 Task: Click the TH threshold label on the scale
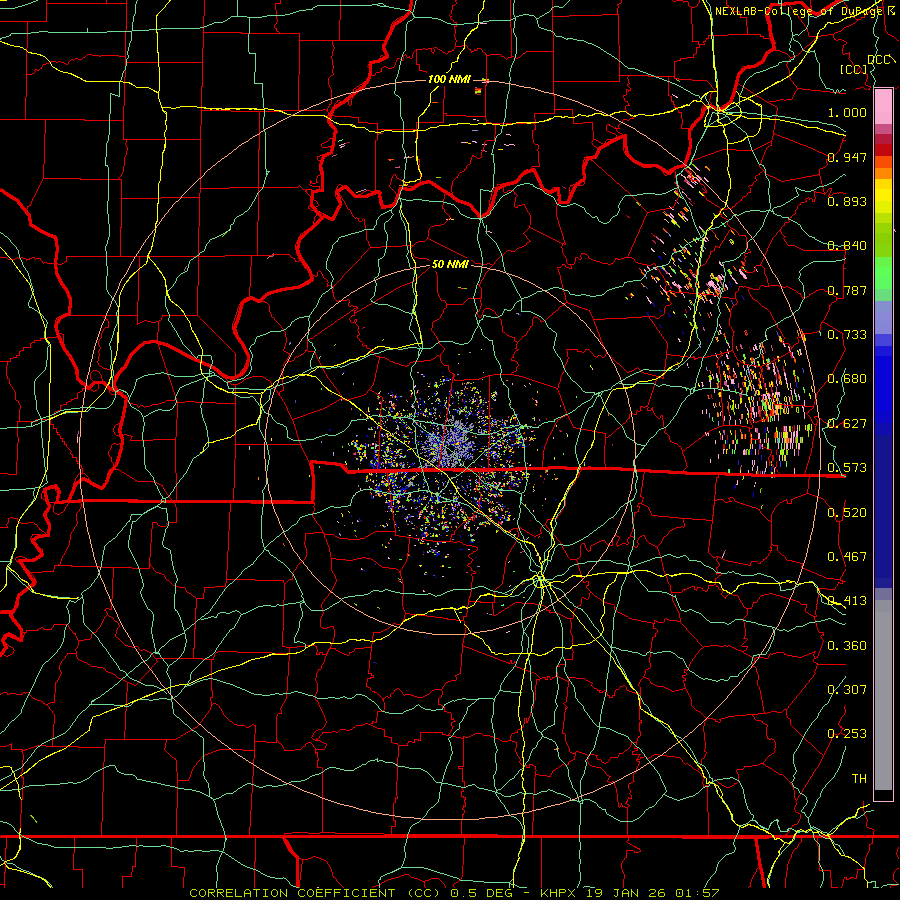(859, 779)
